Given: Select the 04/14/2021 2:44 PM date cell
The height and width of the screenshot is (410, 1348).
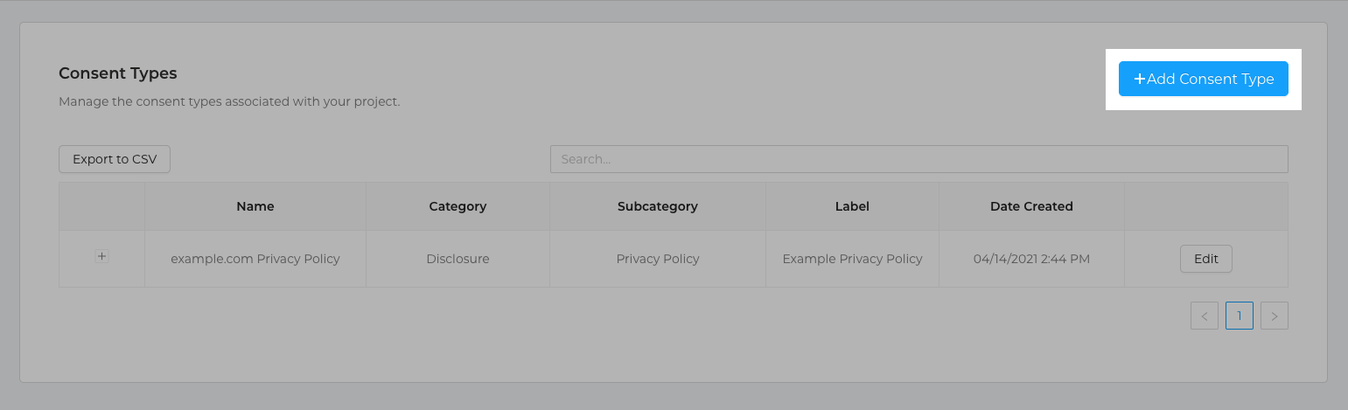Looking at the screenshot, I should coord(1032,258).
